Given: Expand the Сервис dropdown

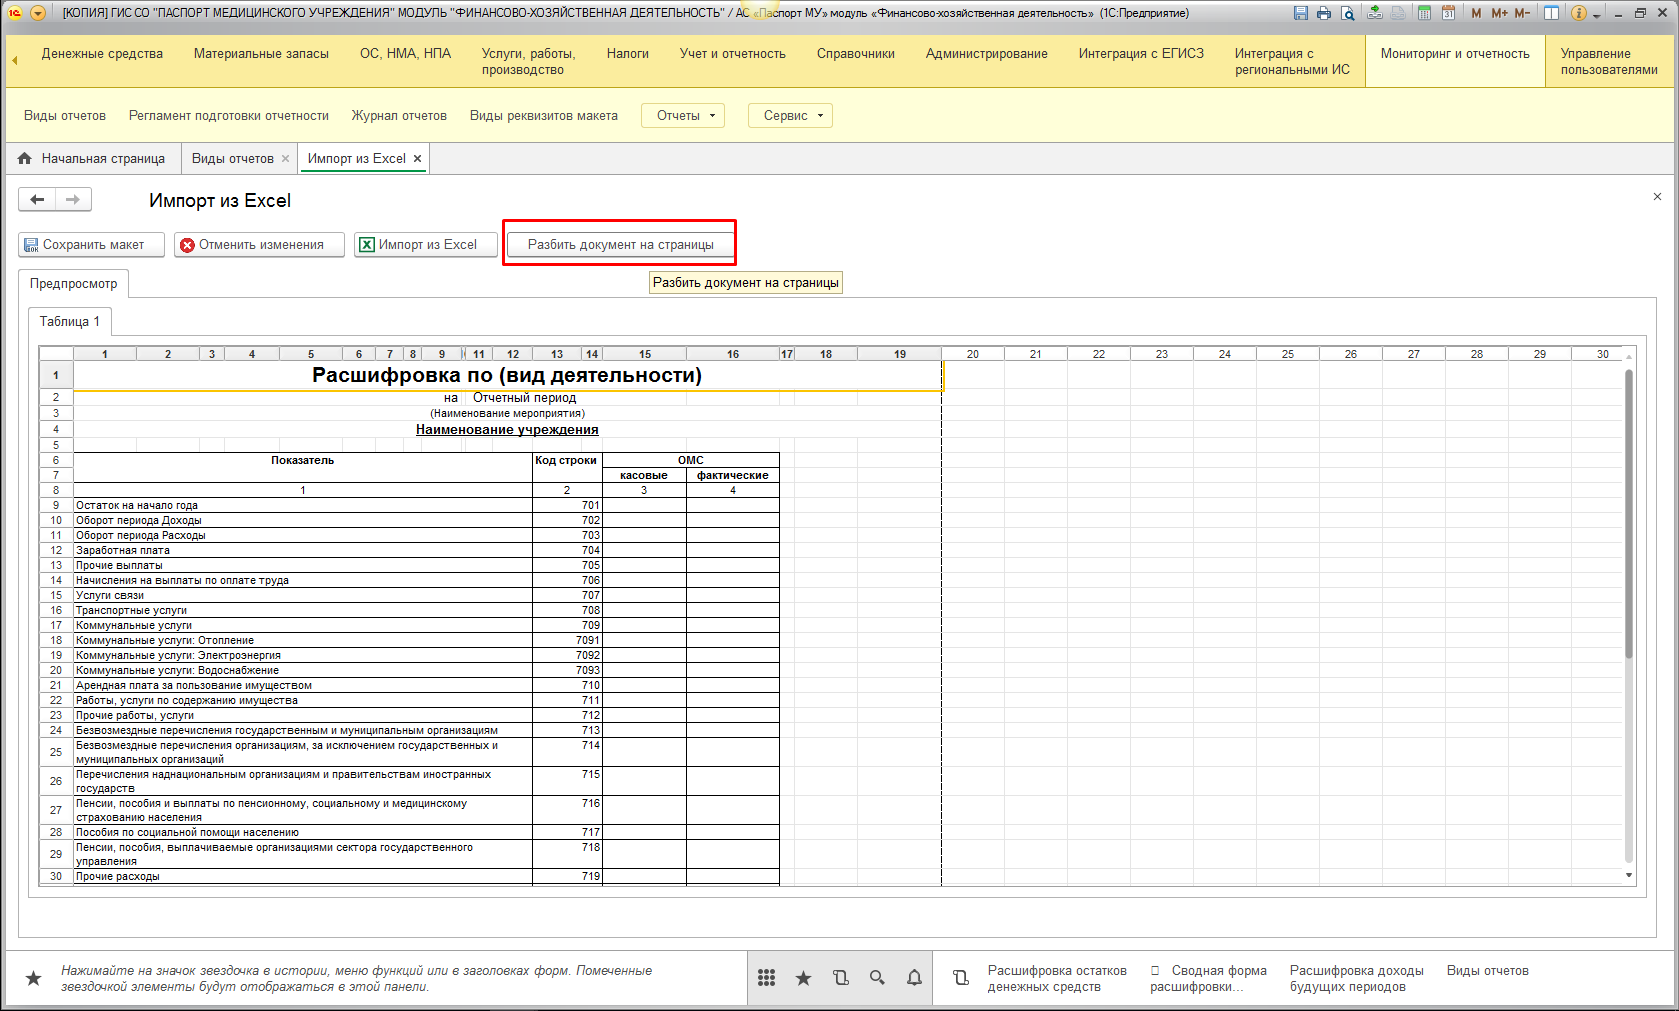Looking at the screenshot, I should (790, 116).
